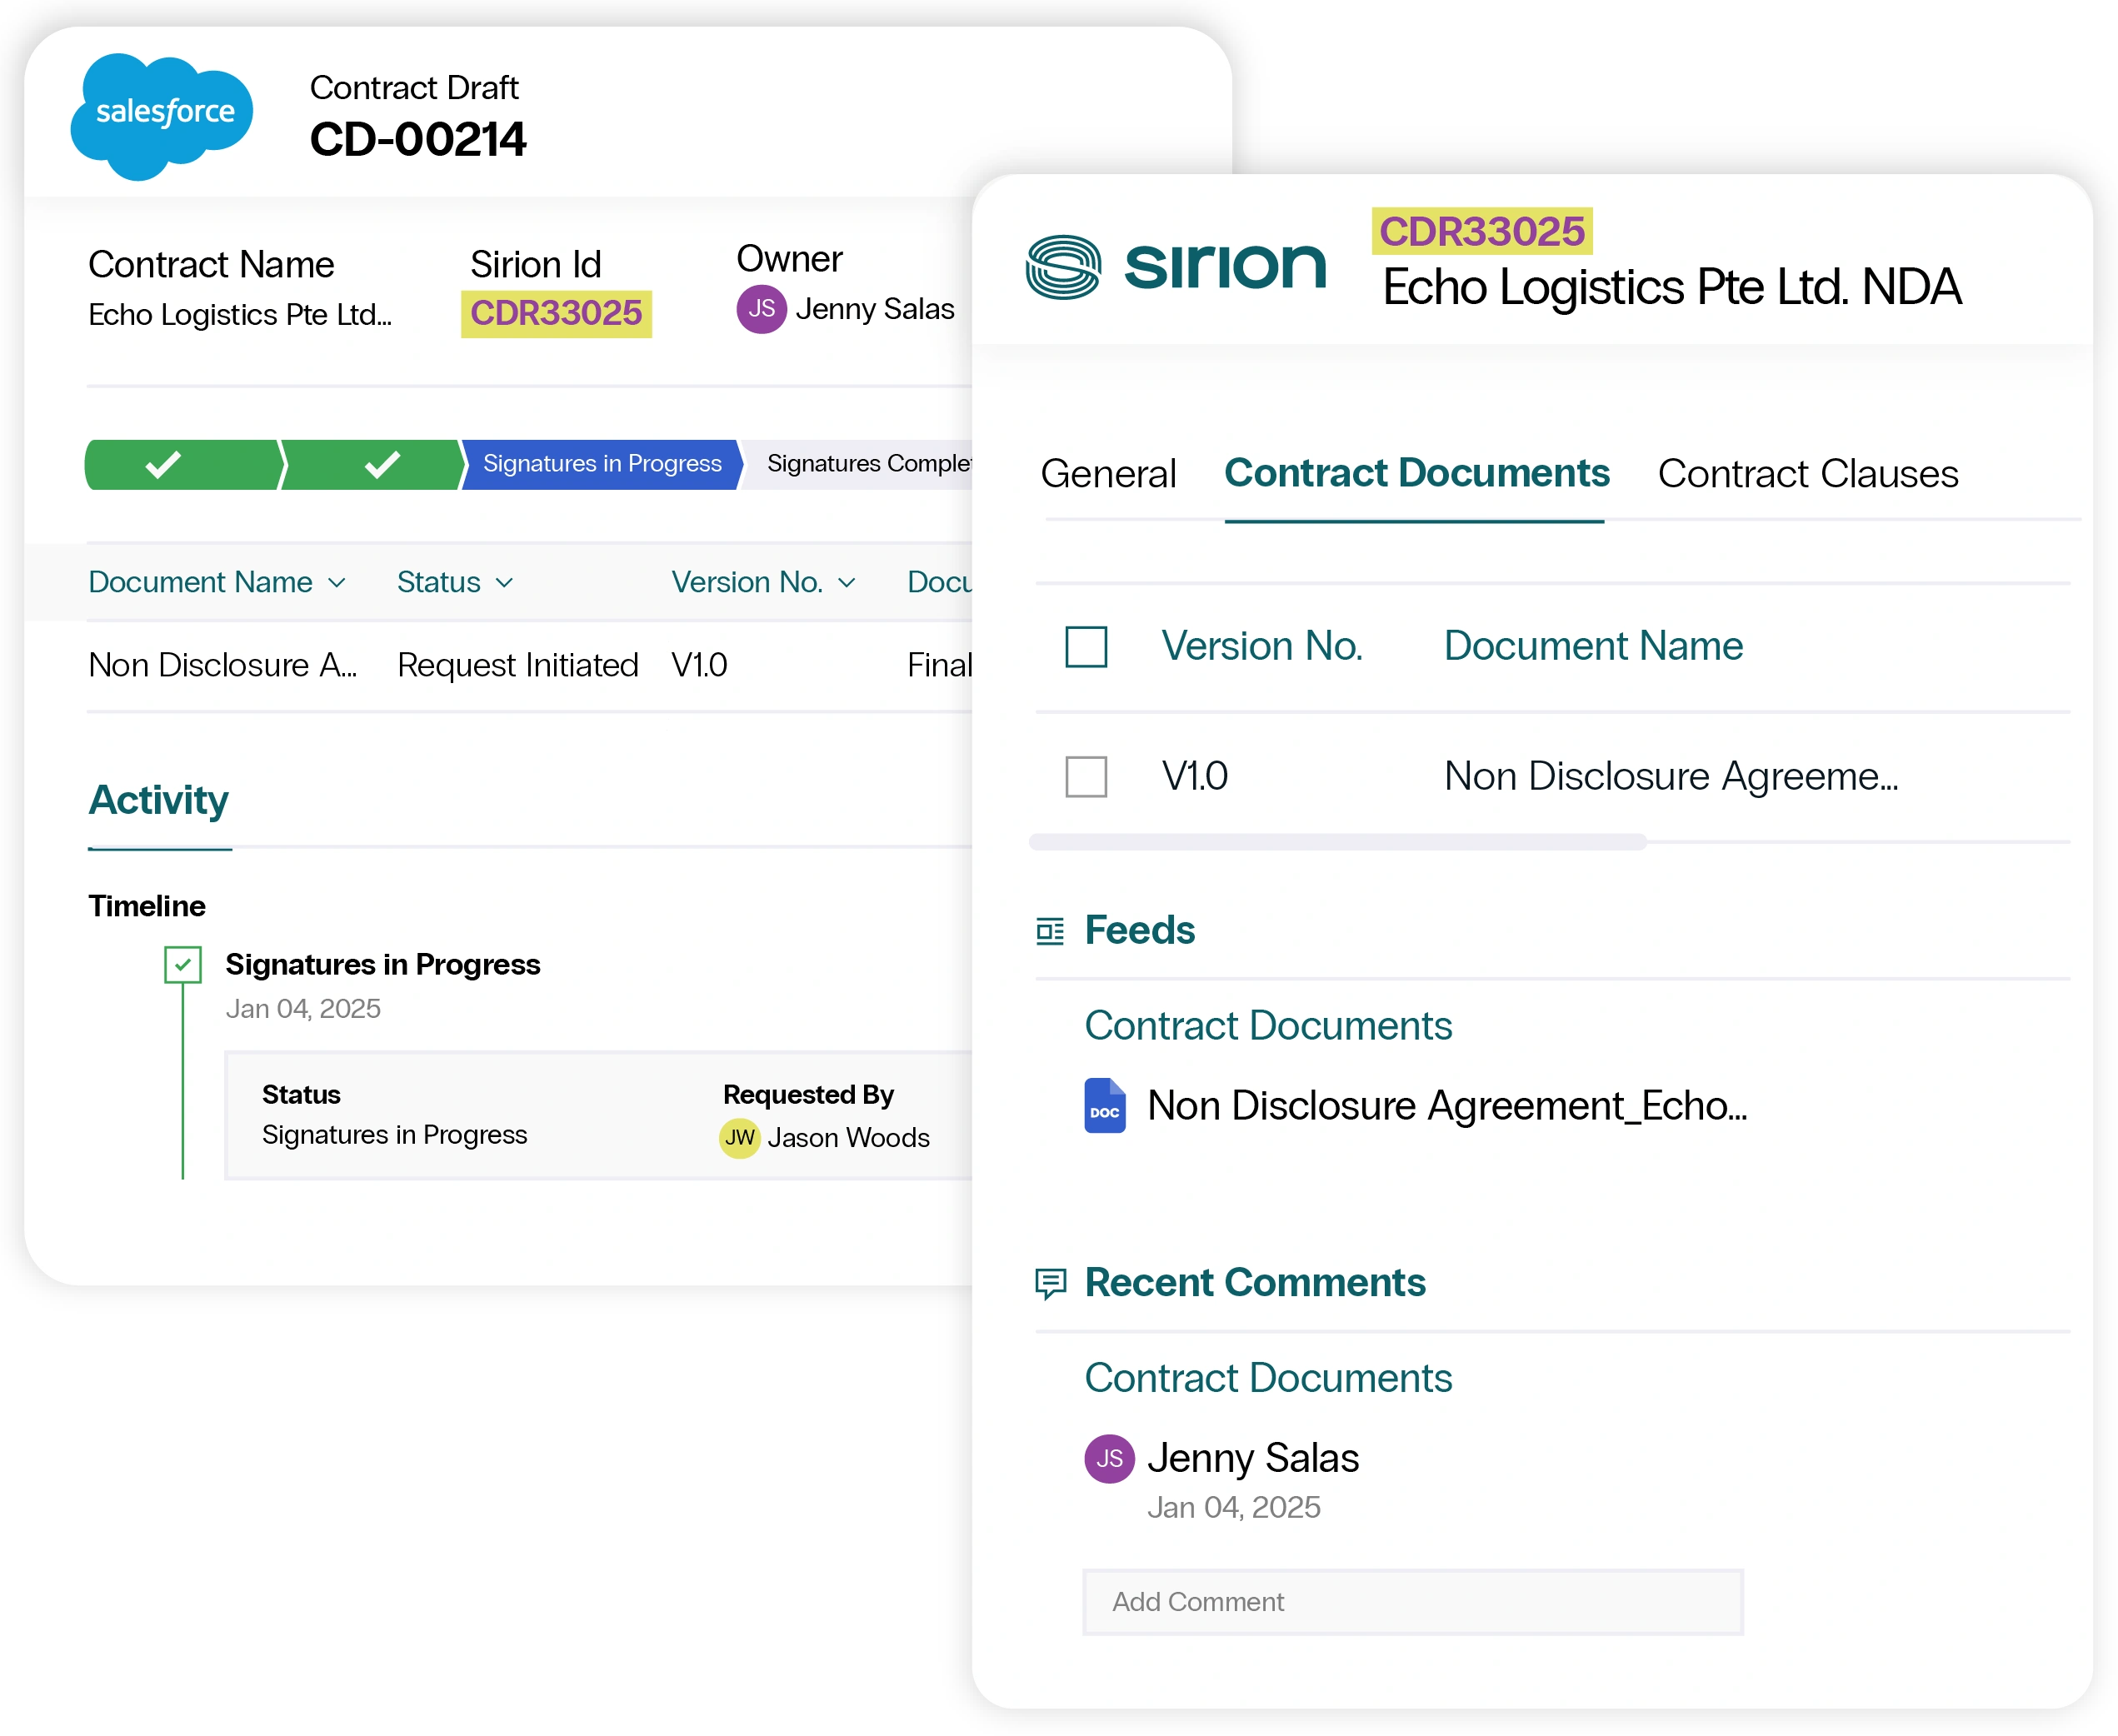Image resolution: width=2118 pixels, height=1736 pixels.
Task: Click Jason Woods JW avatar
Action: tap(739, 1137)
